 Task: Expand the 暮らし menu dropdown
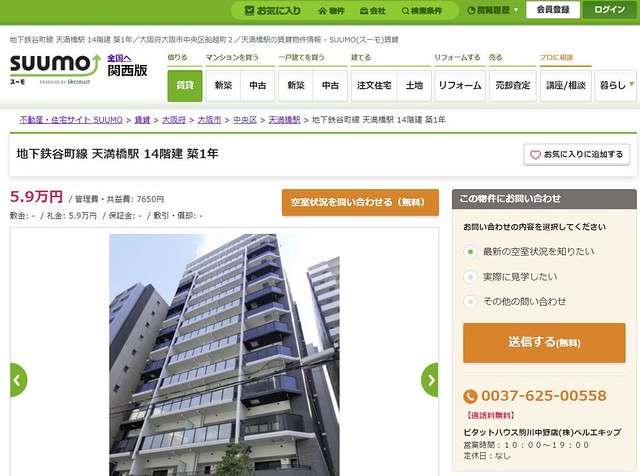(x=616, y=85)
